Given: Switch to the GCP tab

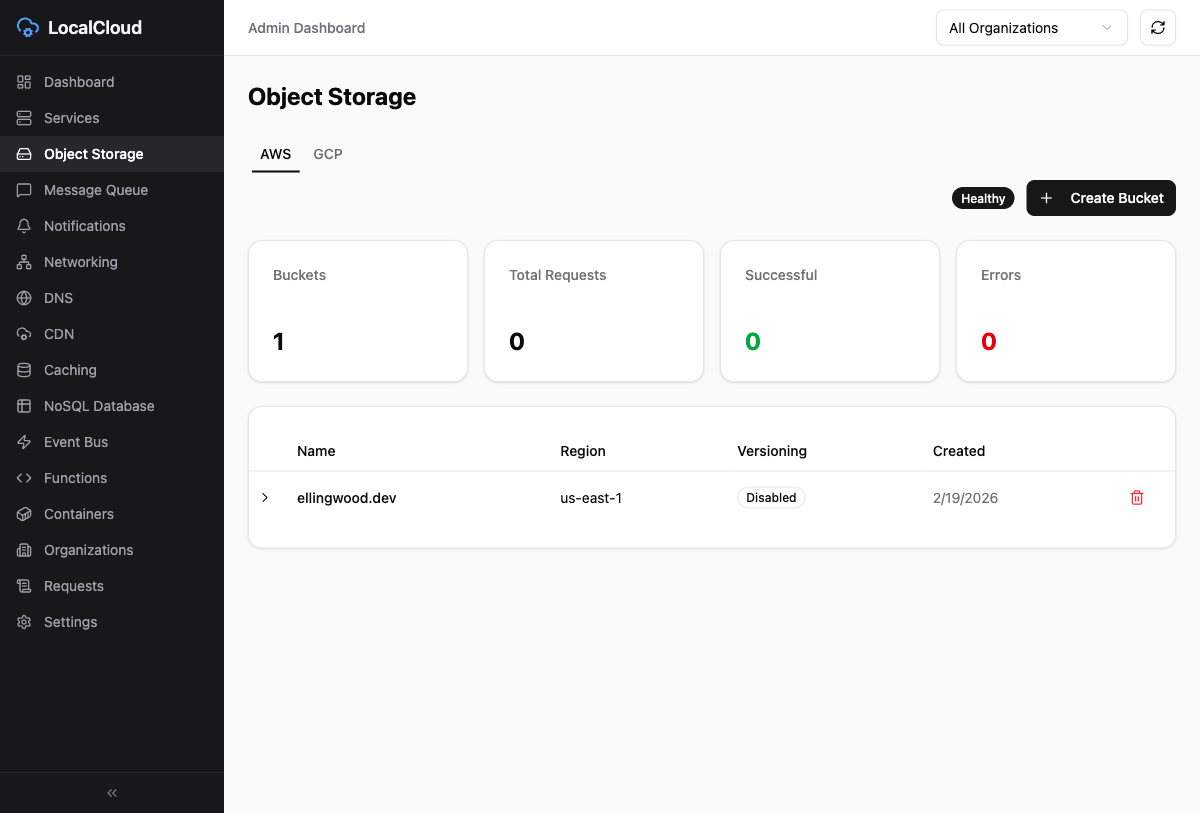Looking at the screenshot, I should (x=327, y=154).
